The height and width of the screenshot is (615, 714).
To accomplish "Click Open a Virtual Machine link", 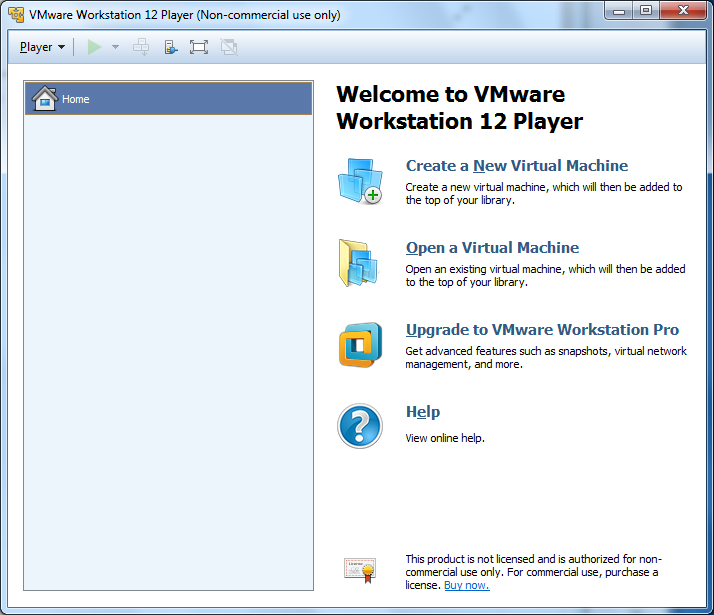I will coord(492,248).
